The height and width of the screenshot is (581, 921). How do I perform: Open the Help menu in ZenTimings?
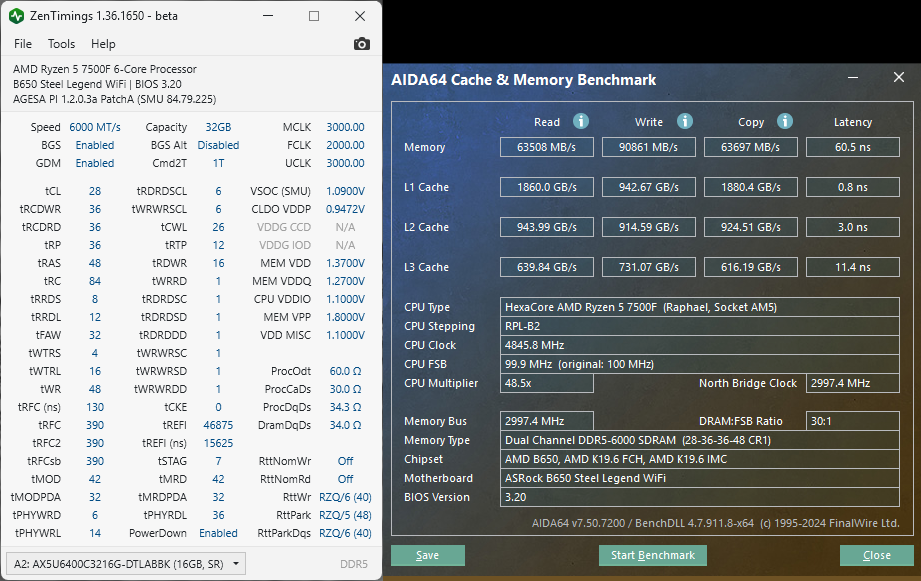(x=103, y=44)
